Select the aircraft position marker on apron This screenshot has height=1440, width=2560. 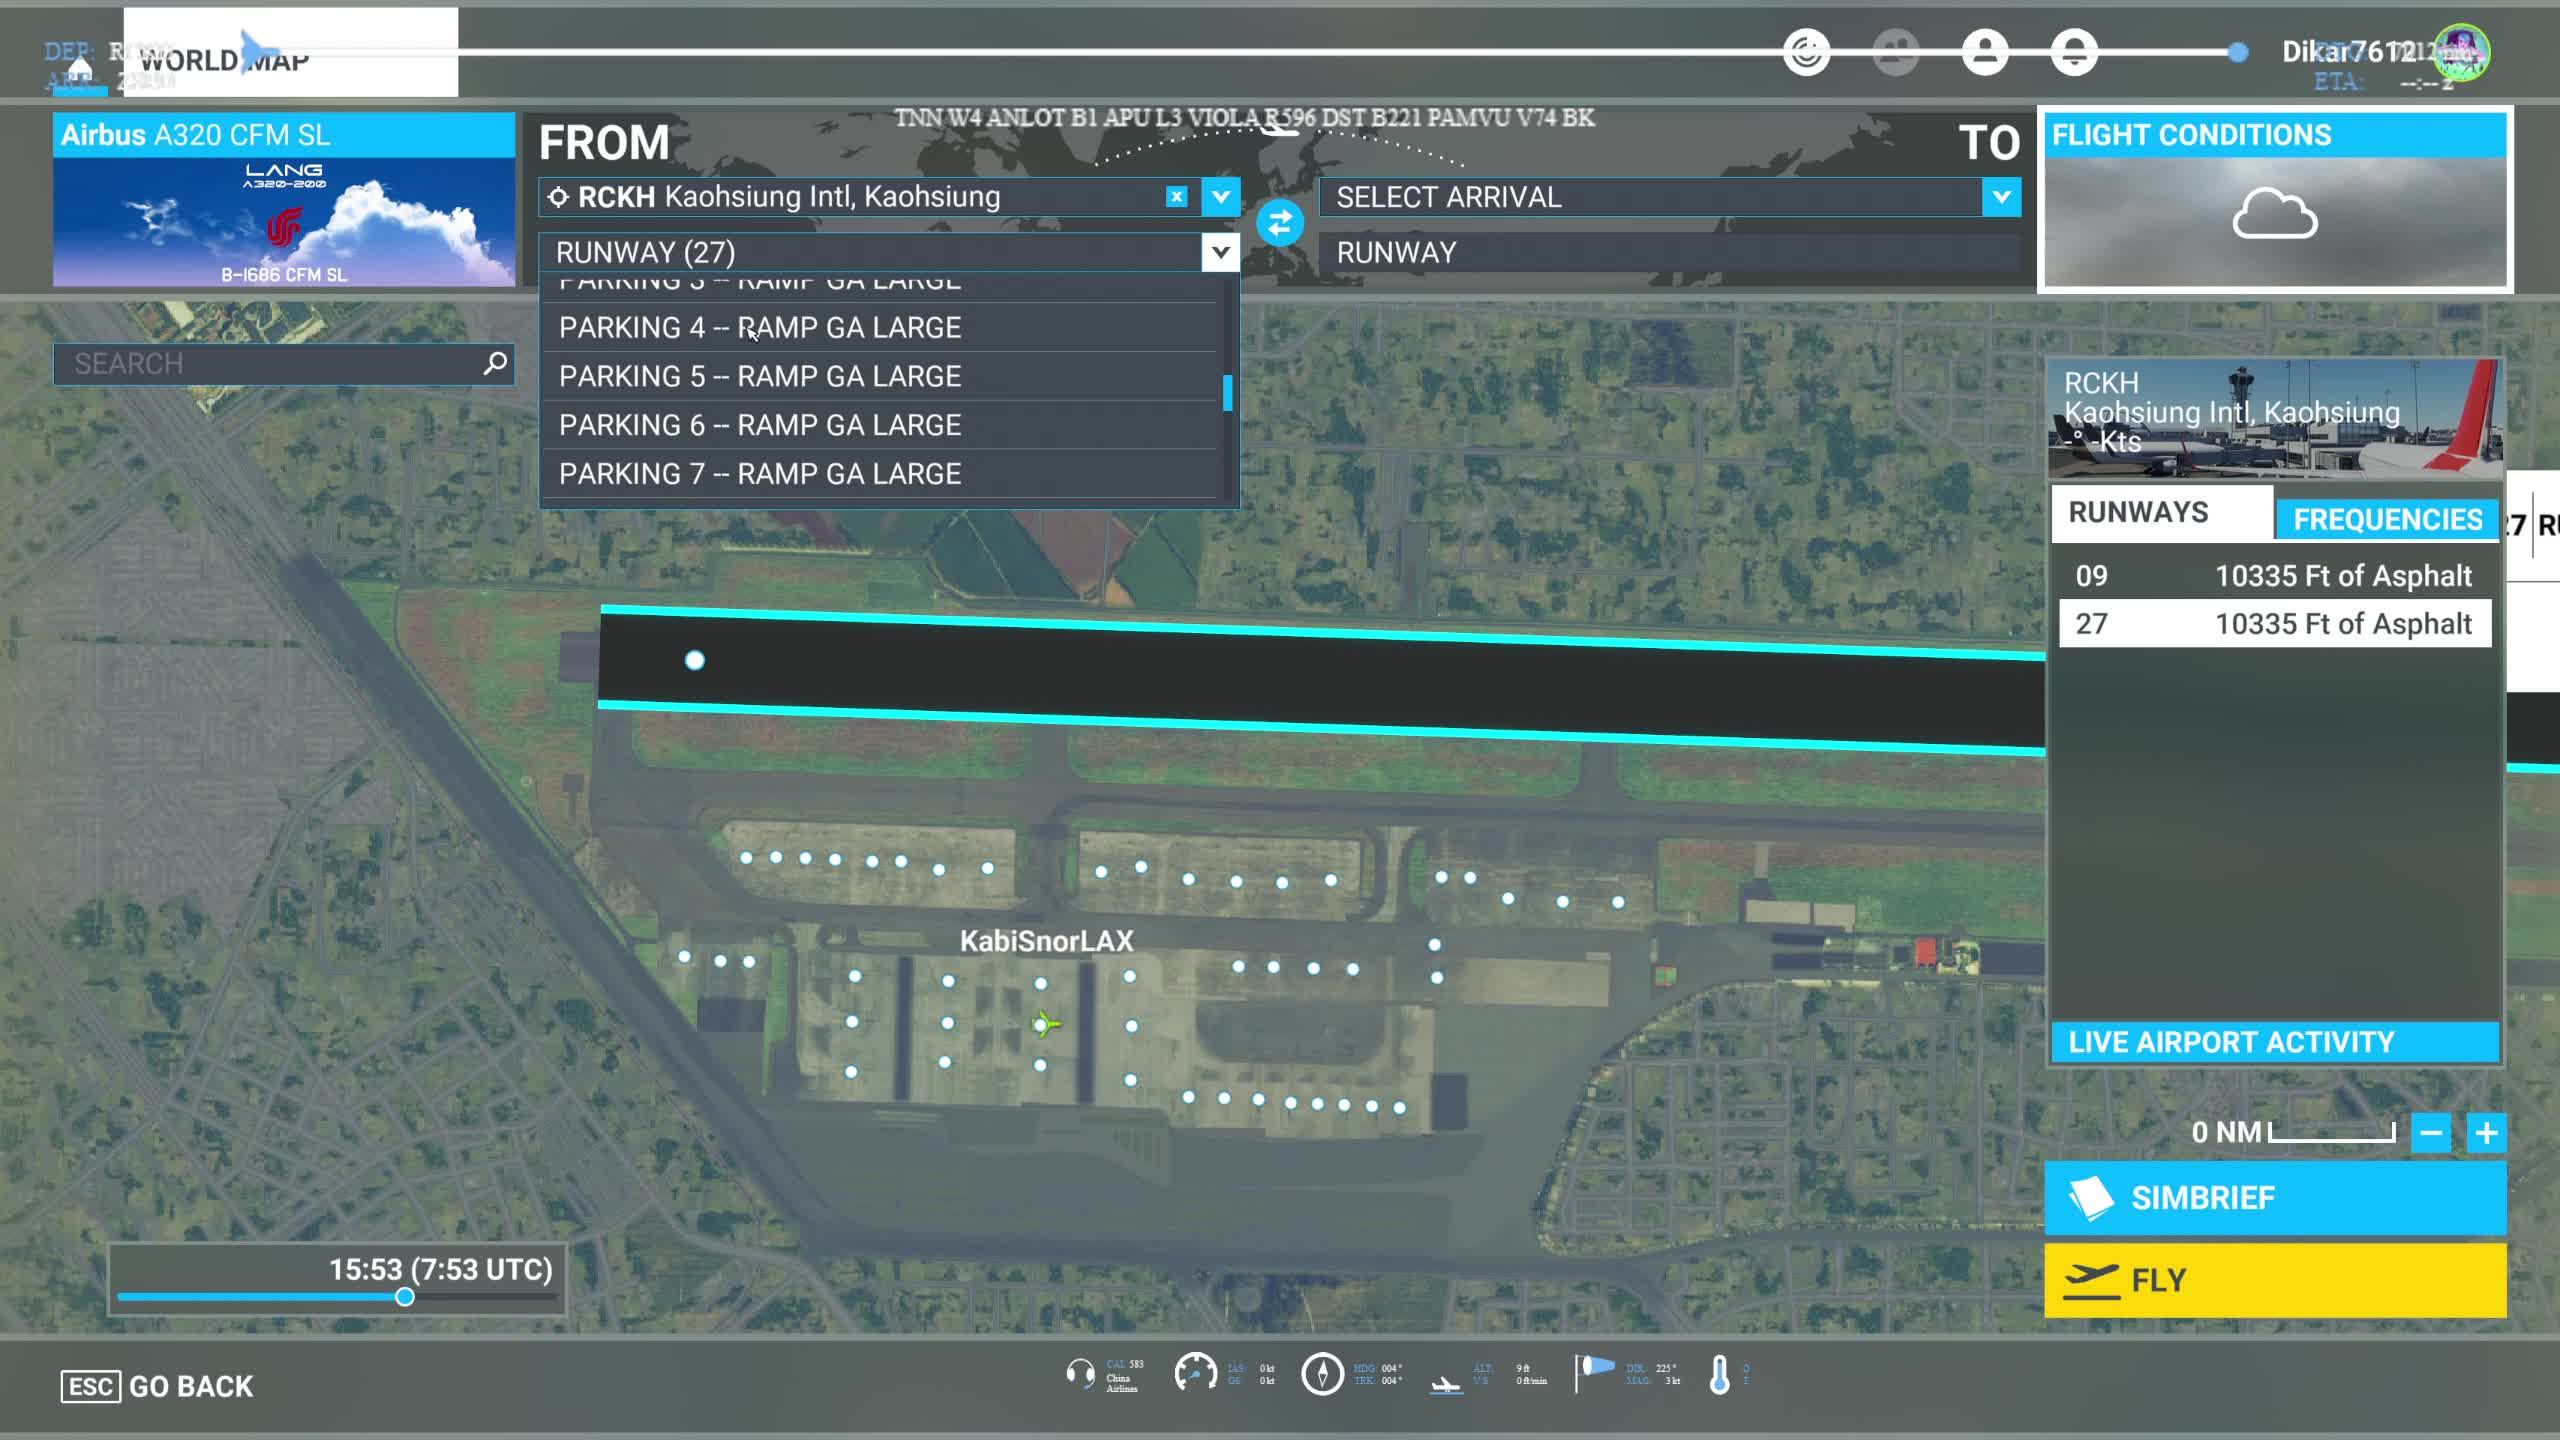(x=1043, y=1024)
